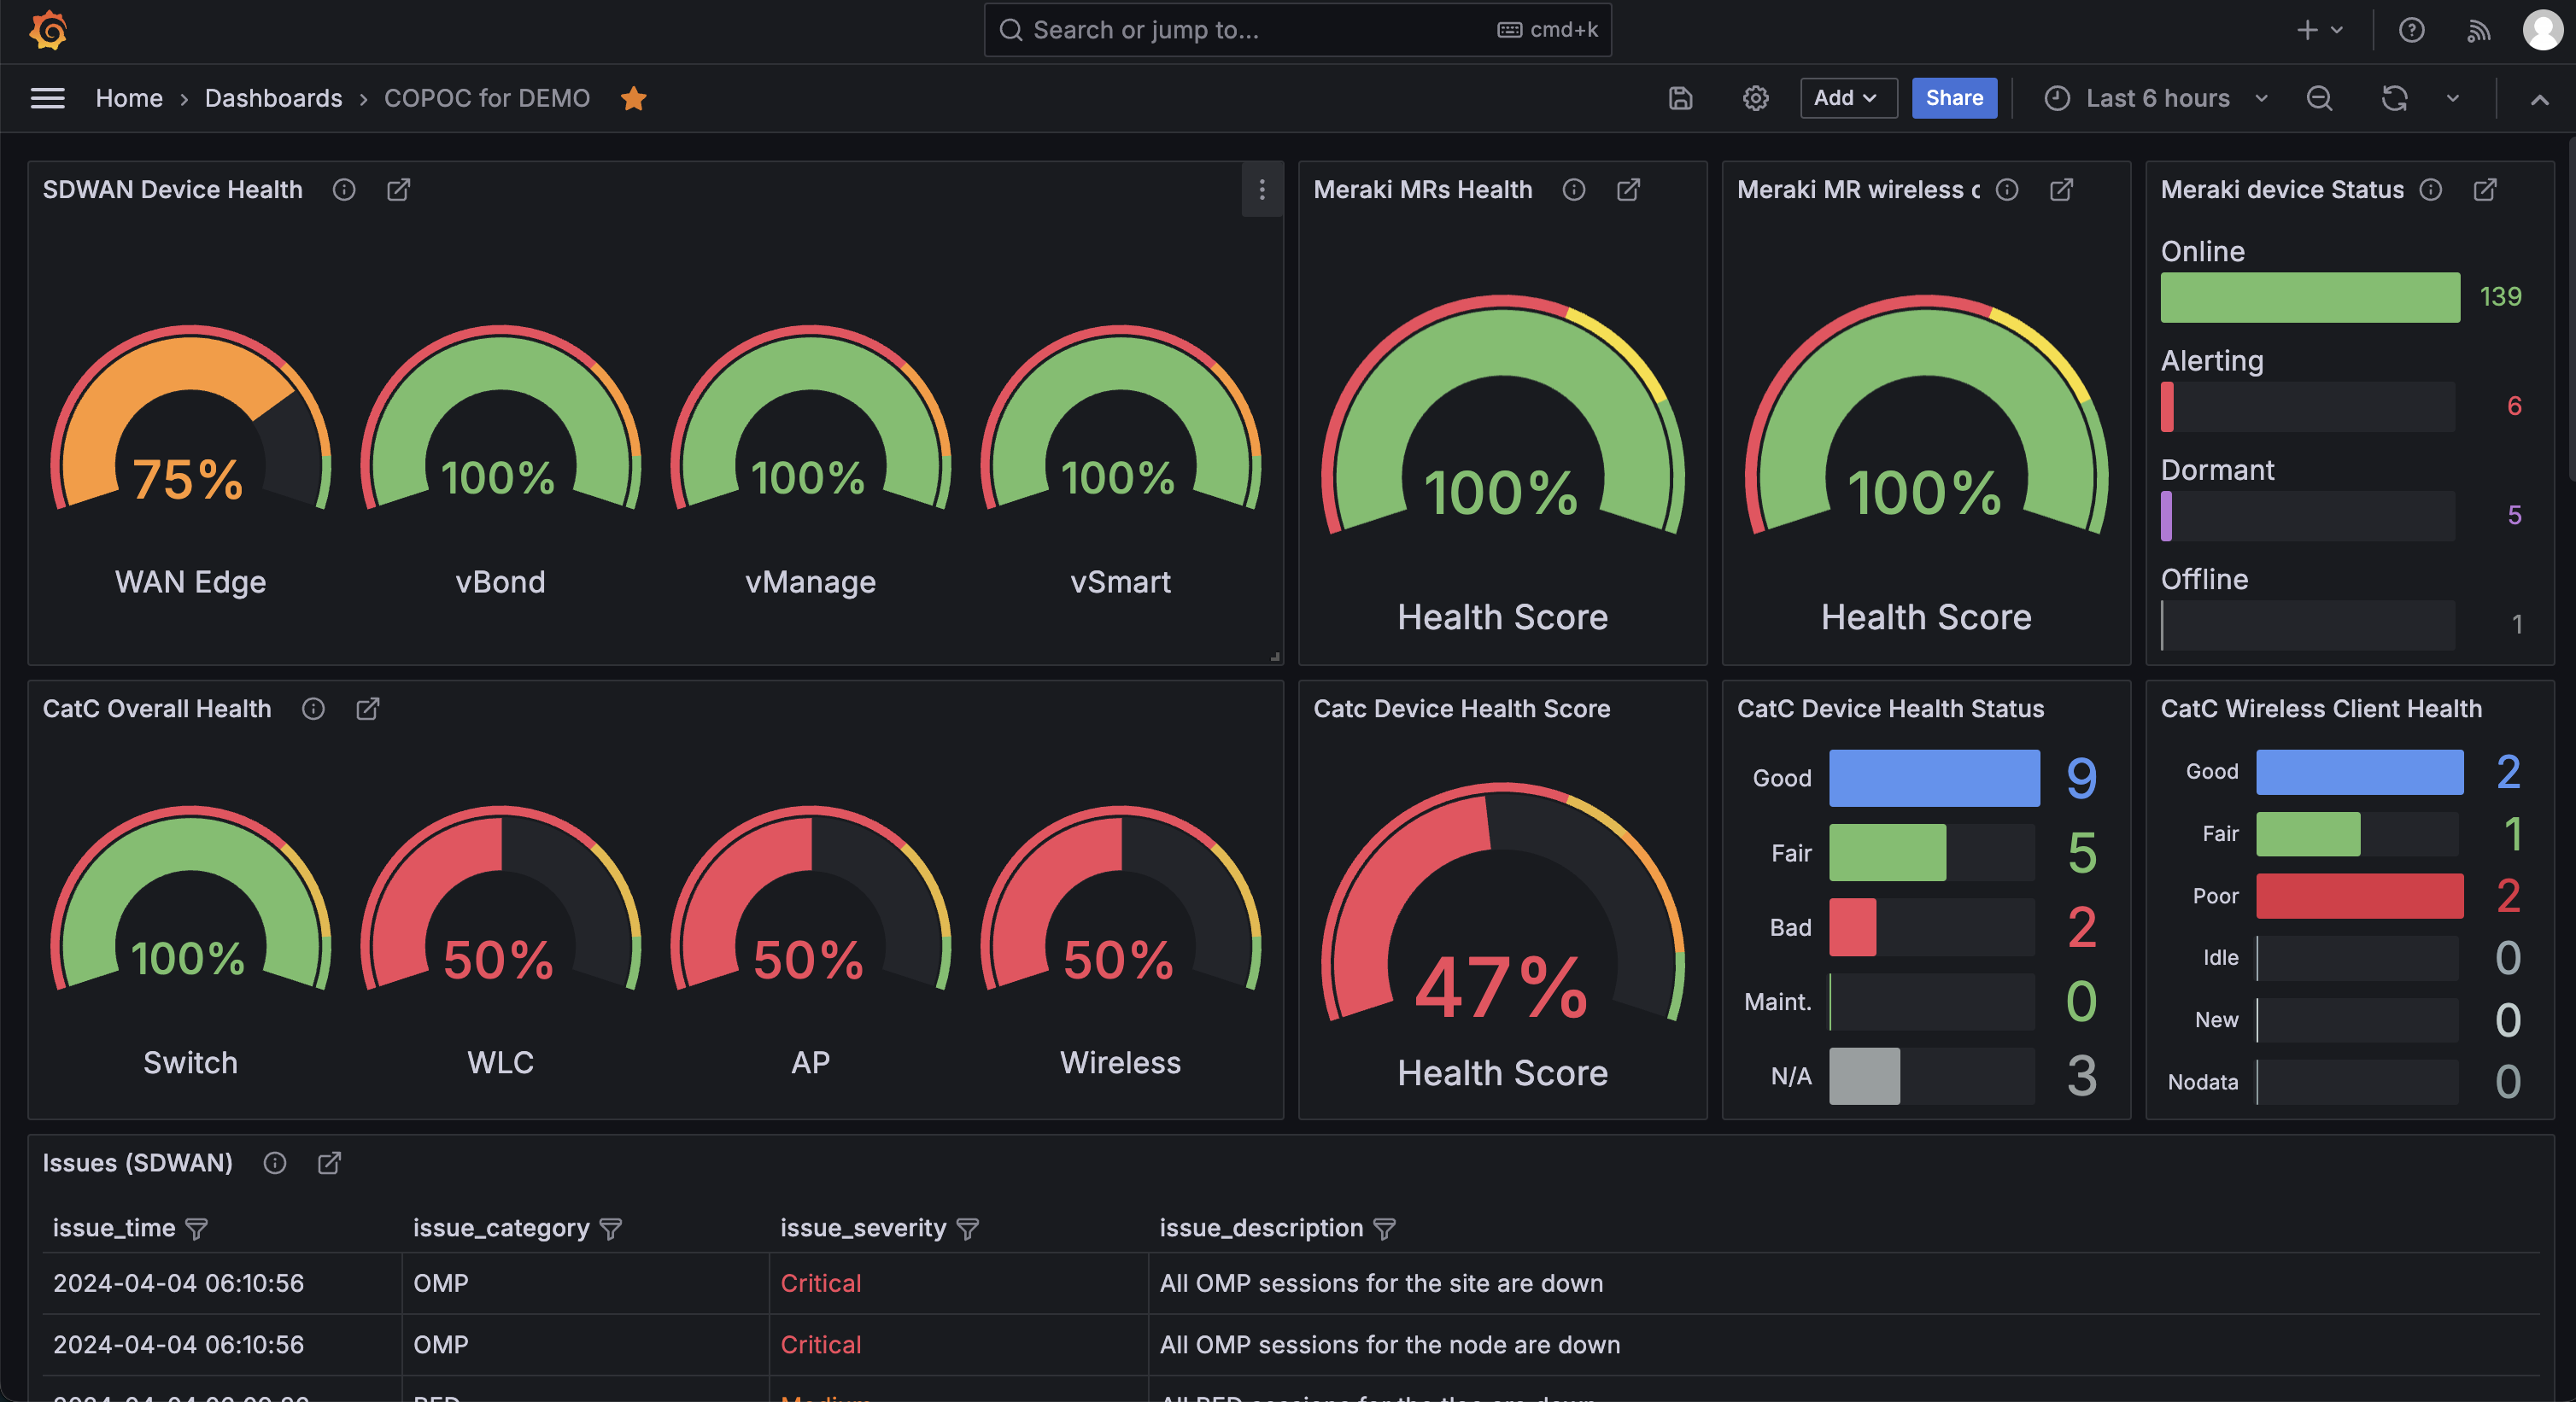
Task: Go to the Dashboards breadcrumb
Action: (x=273, y=98)
